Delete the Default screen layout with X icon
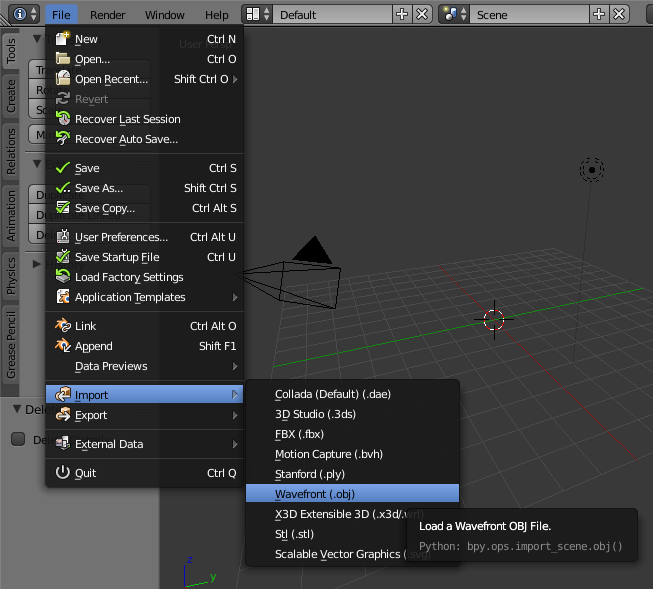The image size is (653, 589). [422, 15]
